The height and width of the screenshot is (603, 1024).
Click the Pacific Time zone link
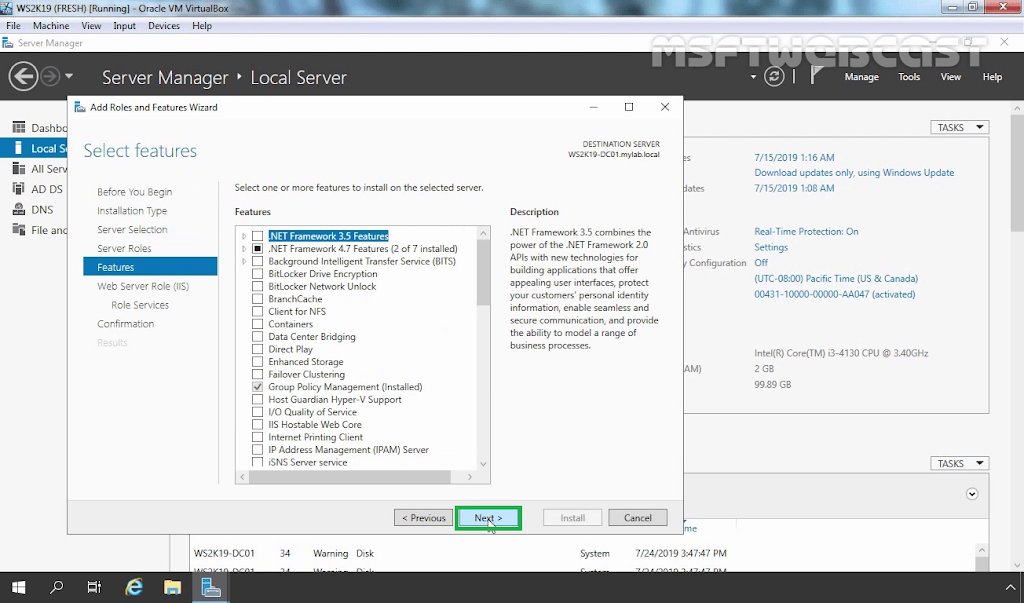point(836,278)
